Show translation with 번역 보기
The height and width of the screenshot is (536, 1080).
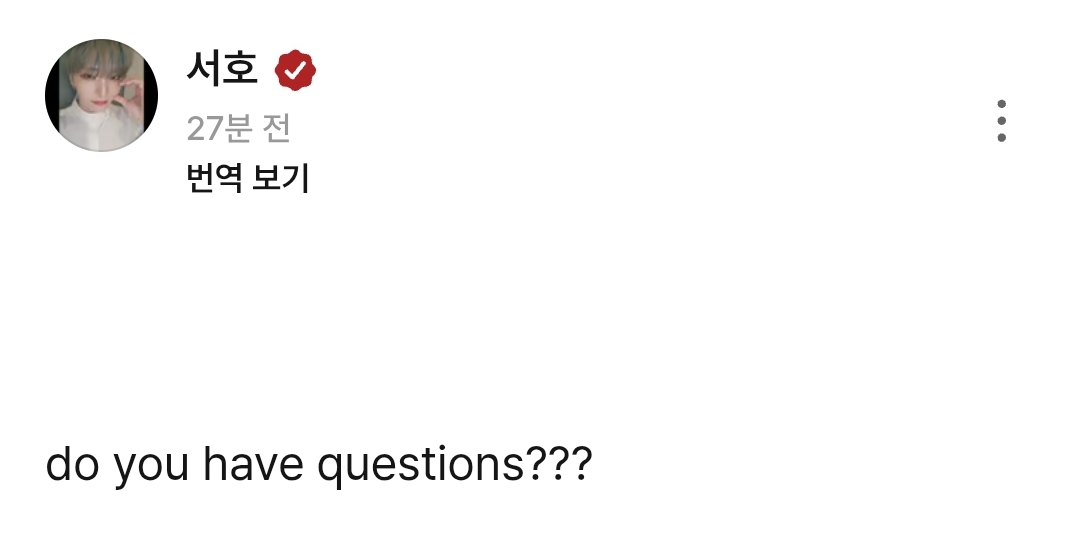coord(248,179)
